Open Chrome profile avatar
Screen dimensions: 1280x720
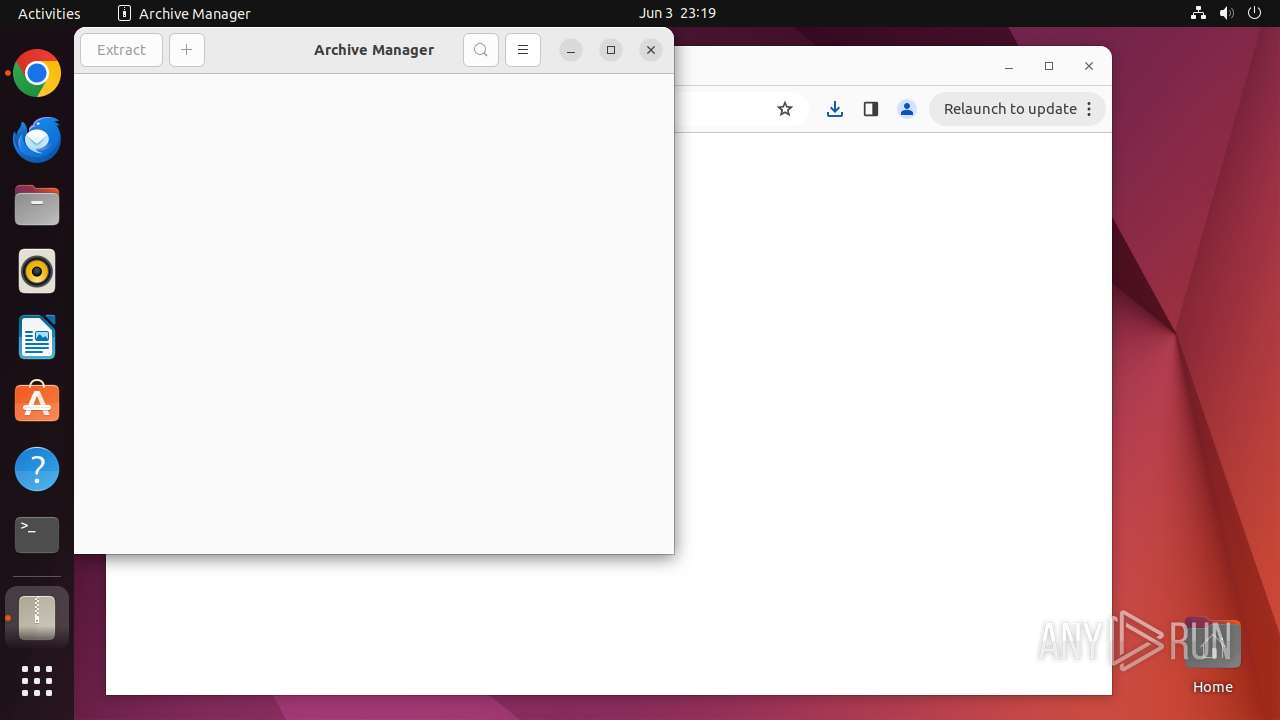(x=907, y=109)
